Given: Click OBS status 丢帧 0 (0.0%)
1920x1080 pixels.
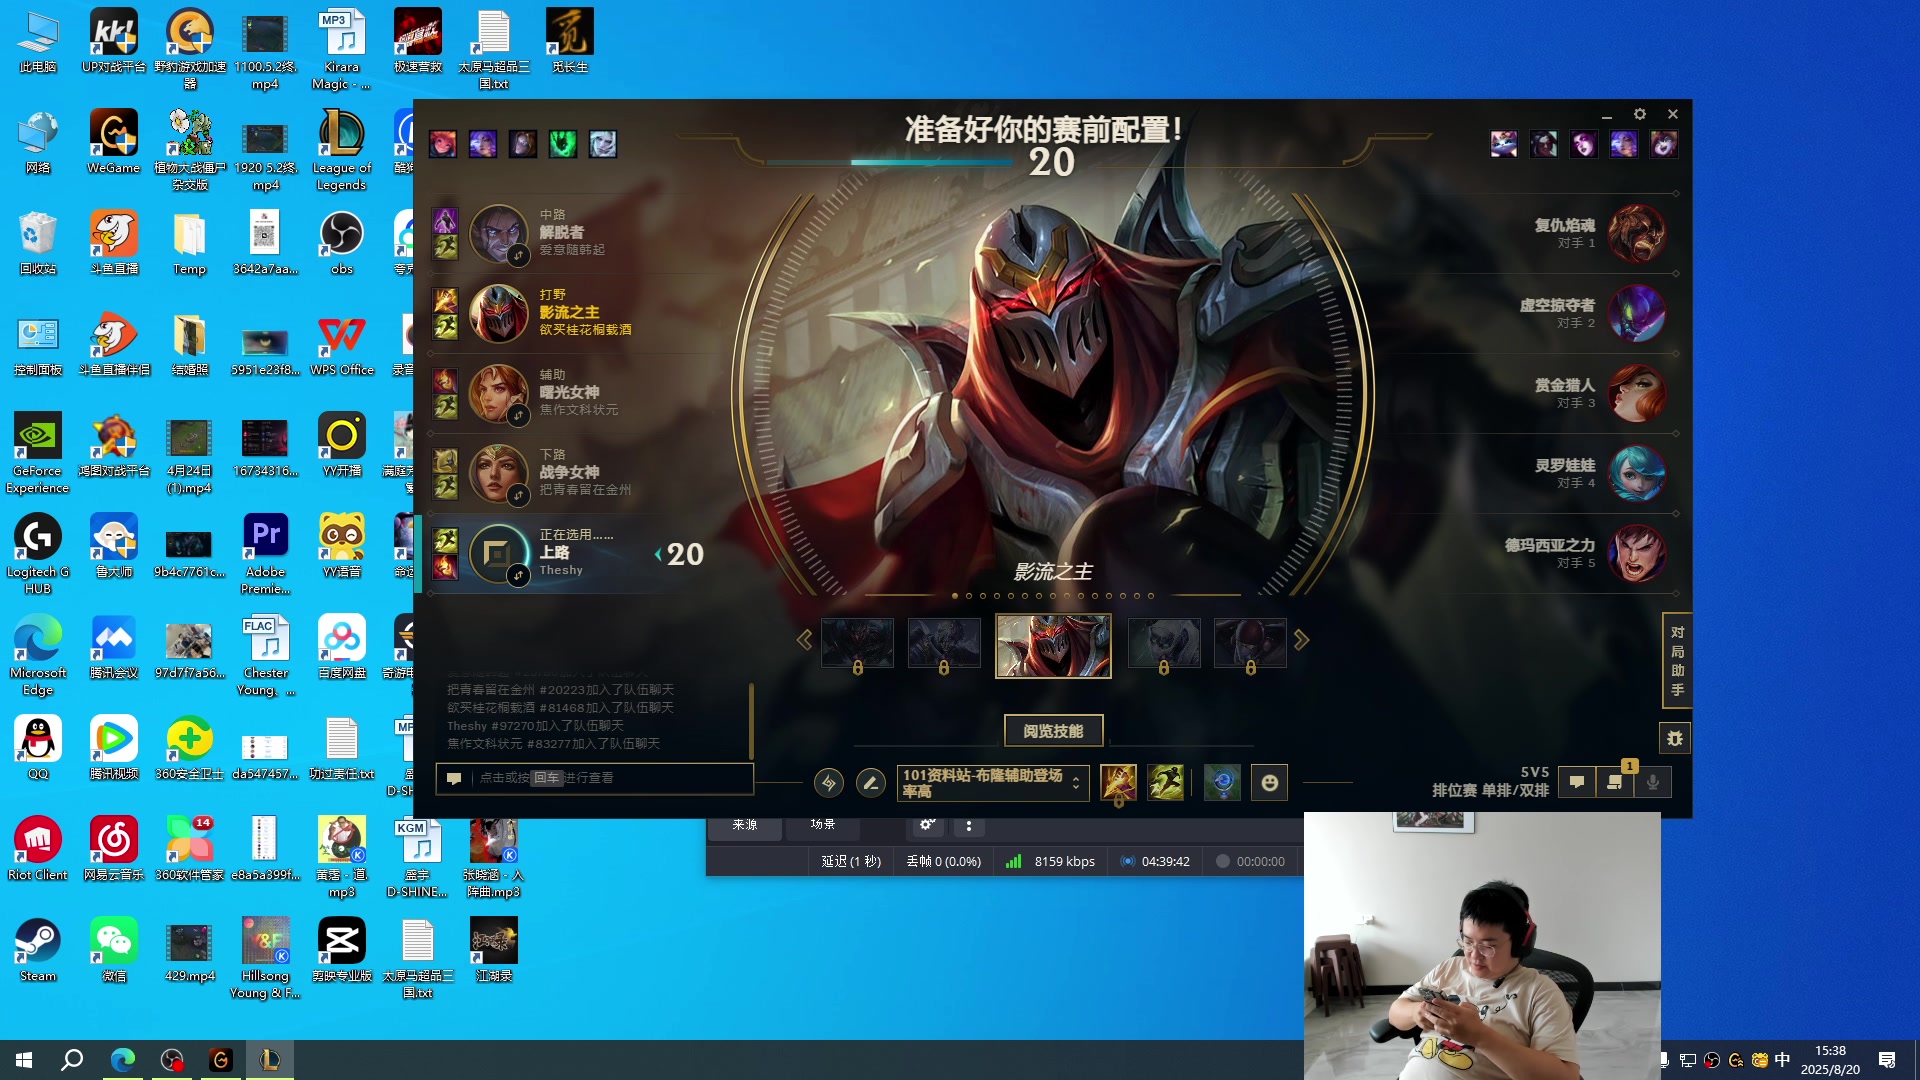Looking at the screenshot, I should tap(943, 861).
